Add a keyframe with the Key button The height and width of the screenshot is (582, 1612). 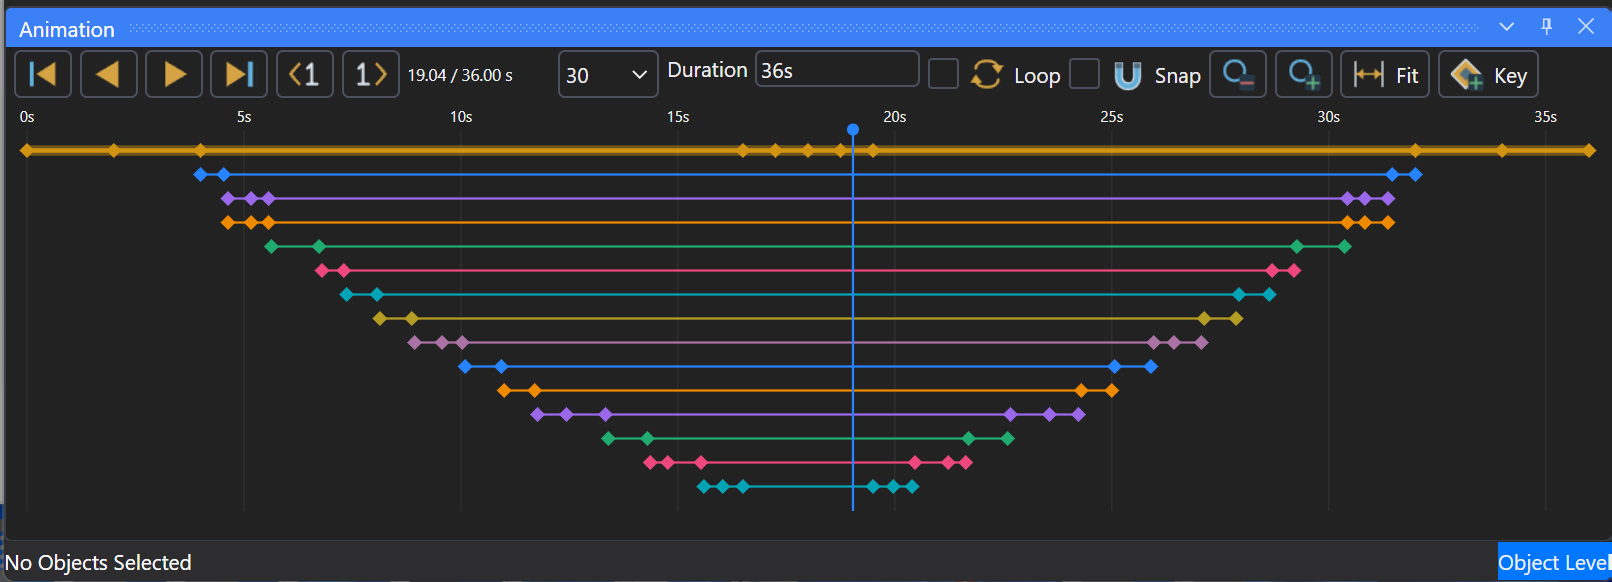1488,74
